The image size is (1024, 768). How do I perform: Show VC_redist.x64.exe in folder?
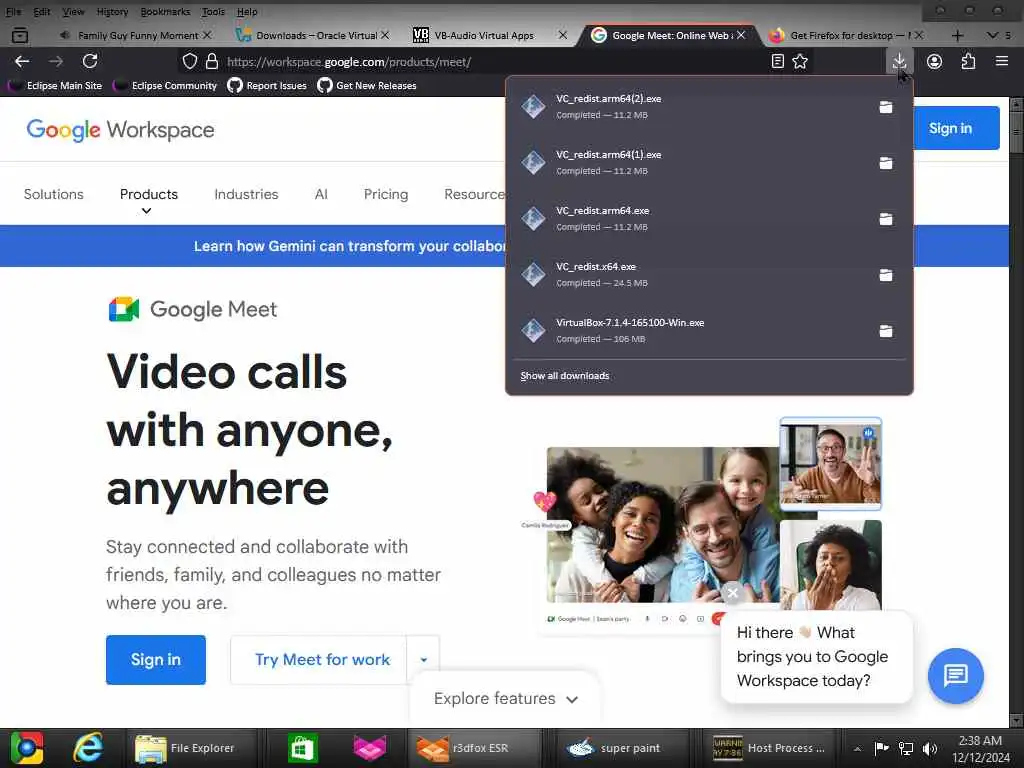(886, 276)
